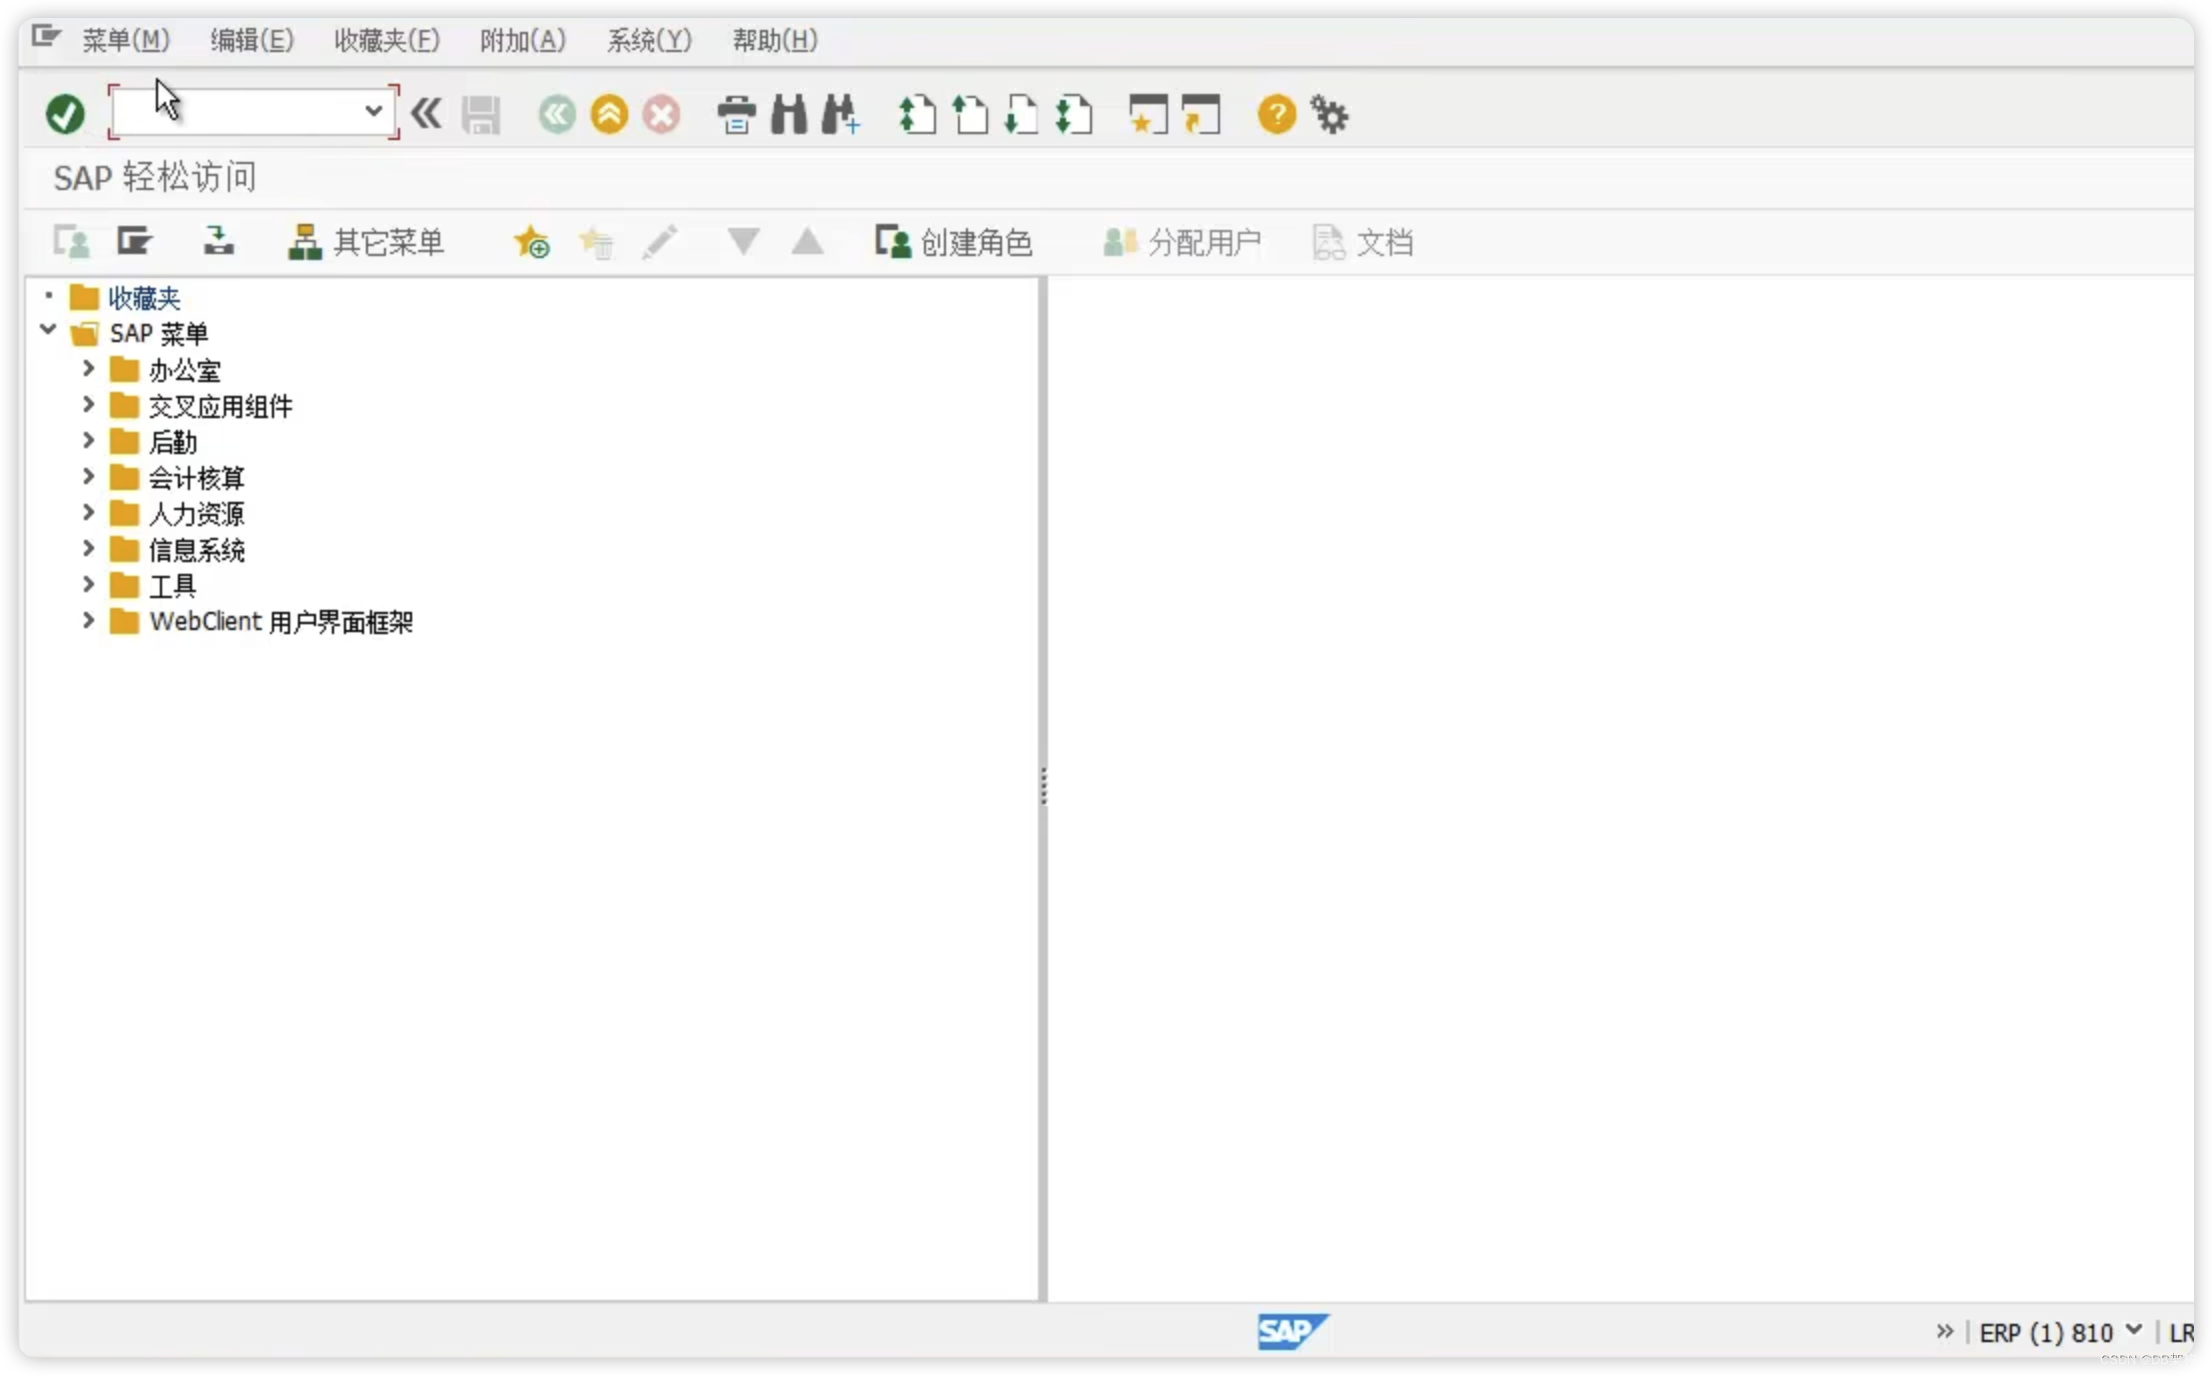Click the Find binoculars icon
The width and height of the screenshot is (2212, 1376).
(789, 114)
